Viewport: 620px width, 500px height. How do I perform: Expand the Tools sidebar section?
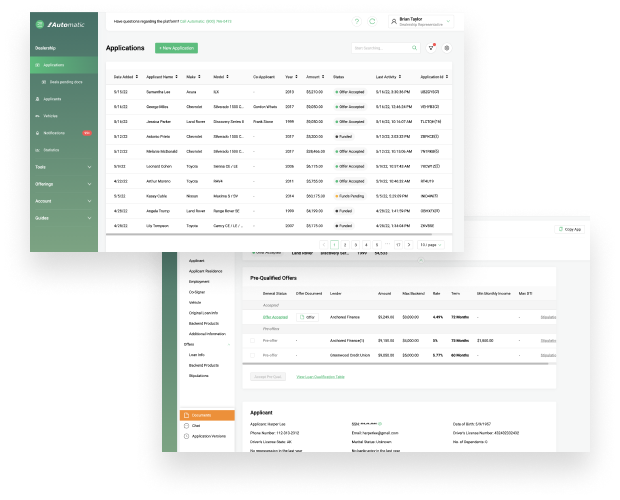(x=60, y=167)
